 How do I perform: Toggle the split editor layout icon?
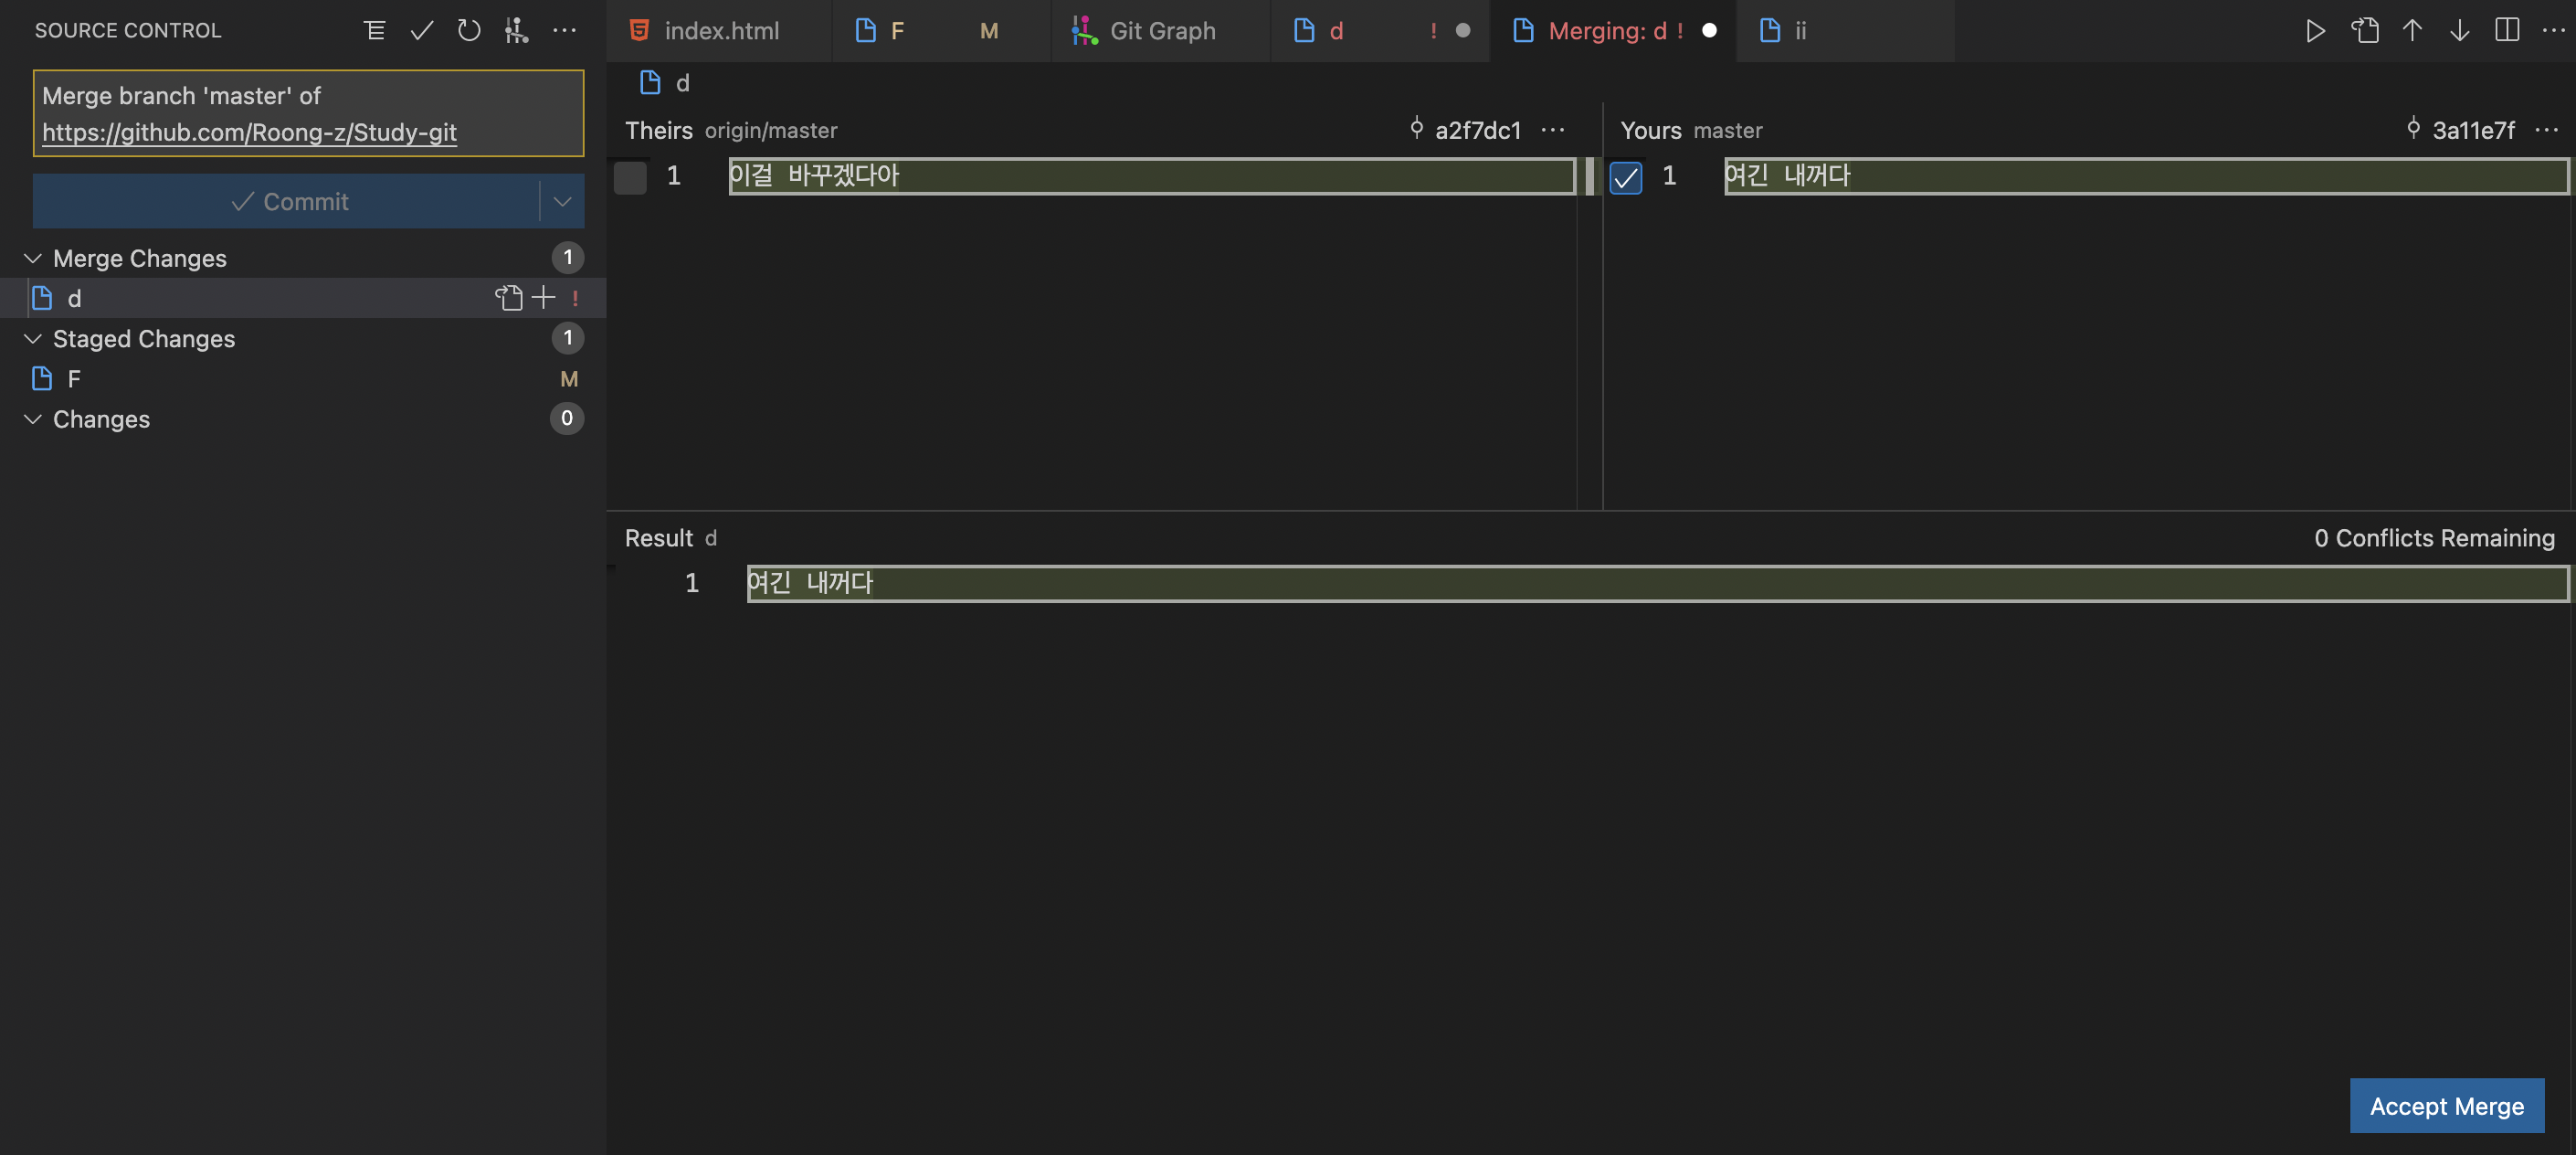[x=2507, y=30]
